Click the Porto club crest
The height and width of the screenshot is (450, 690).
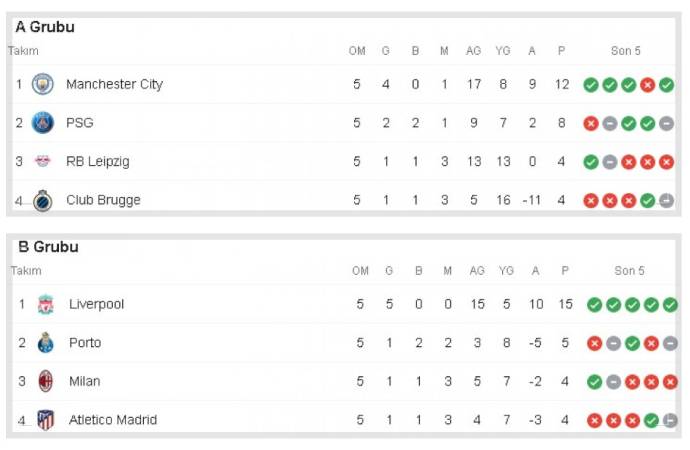point(46,343)
